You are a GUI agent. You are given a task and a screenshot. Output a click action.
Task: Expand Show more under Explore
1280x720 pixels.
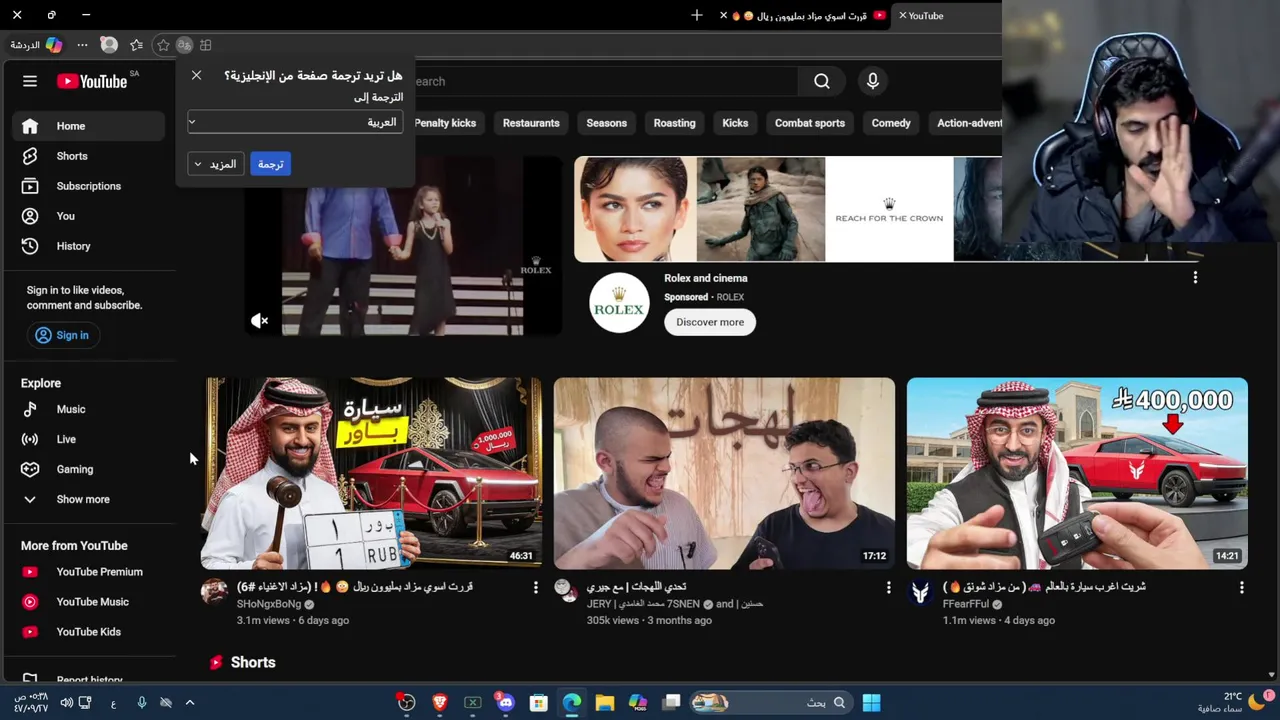click(88, 499)
